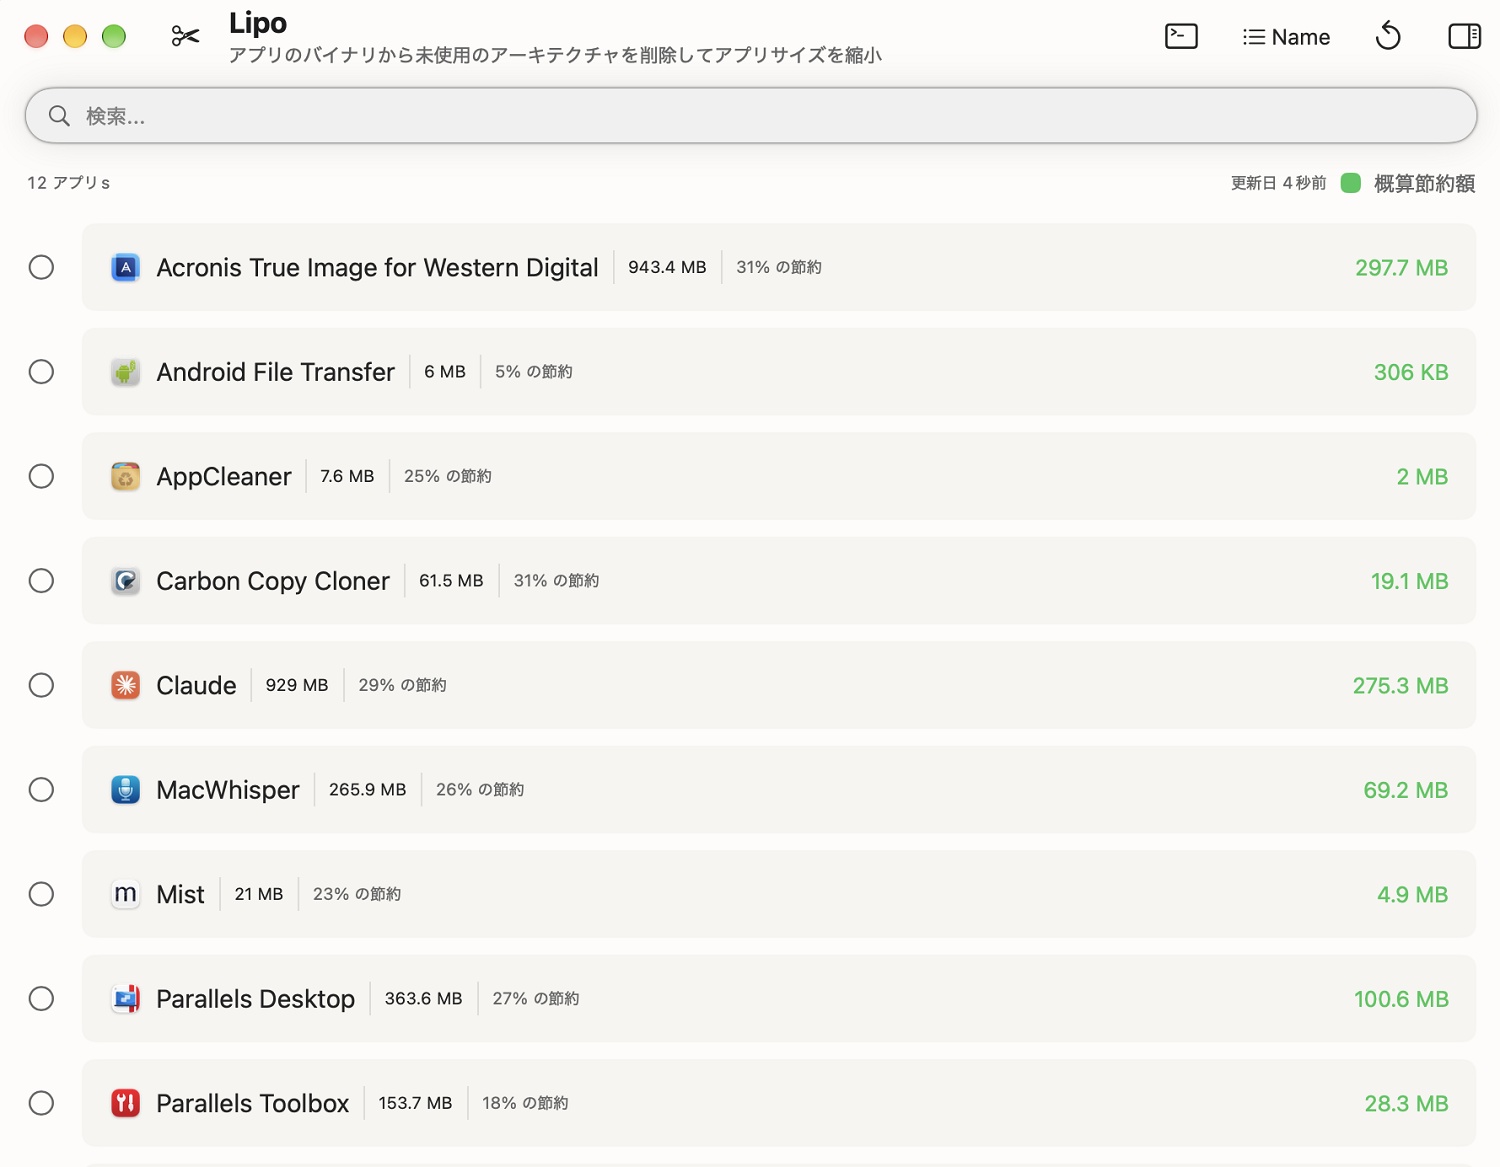The width and height of the screenshot is (1500, 1167).
Task: Click the Parallels Toolbox app icon
Action: (x=125, y=1103)
